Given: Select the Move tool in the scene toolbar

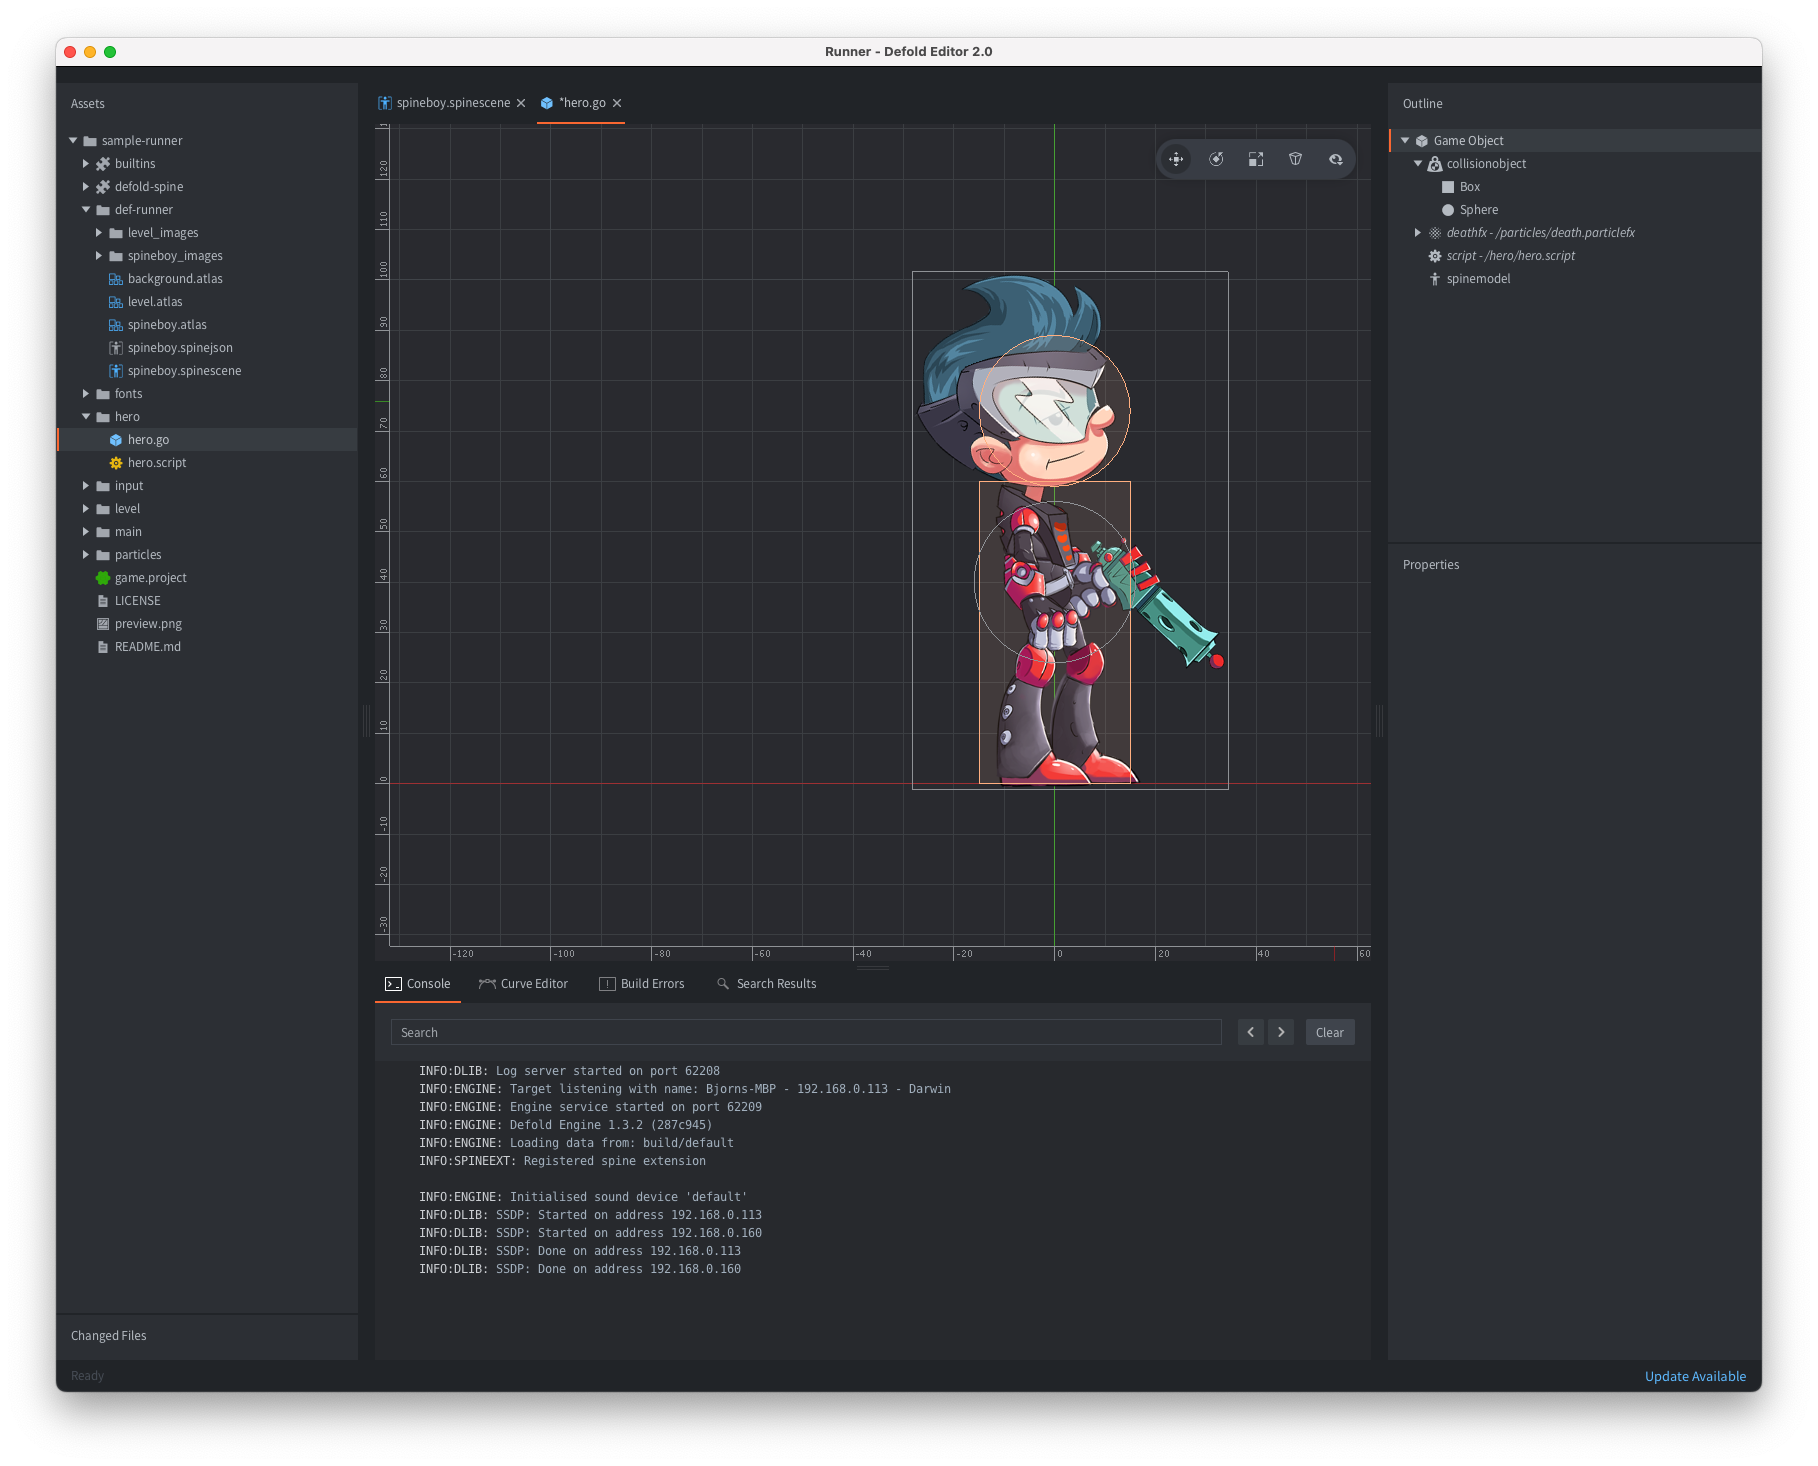Looking at the screenshot, I should click(x=1177, y=159).
